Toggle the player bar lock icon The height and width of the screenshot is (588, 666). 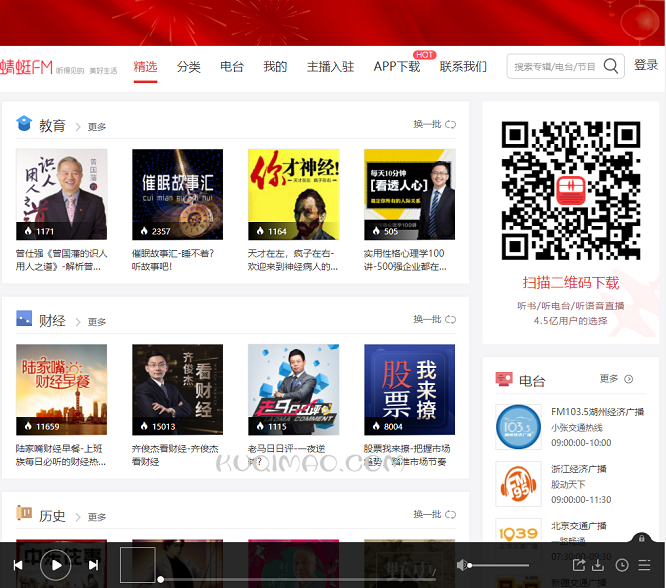tap(641, 538)
